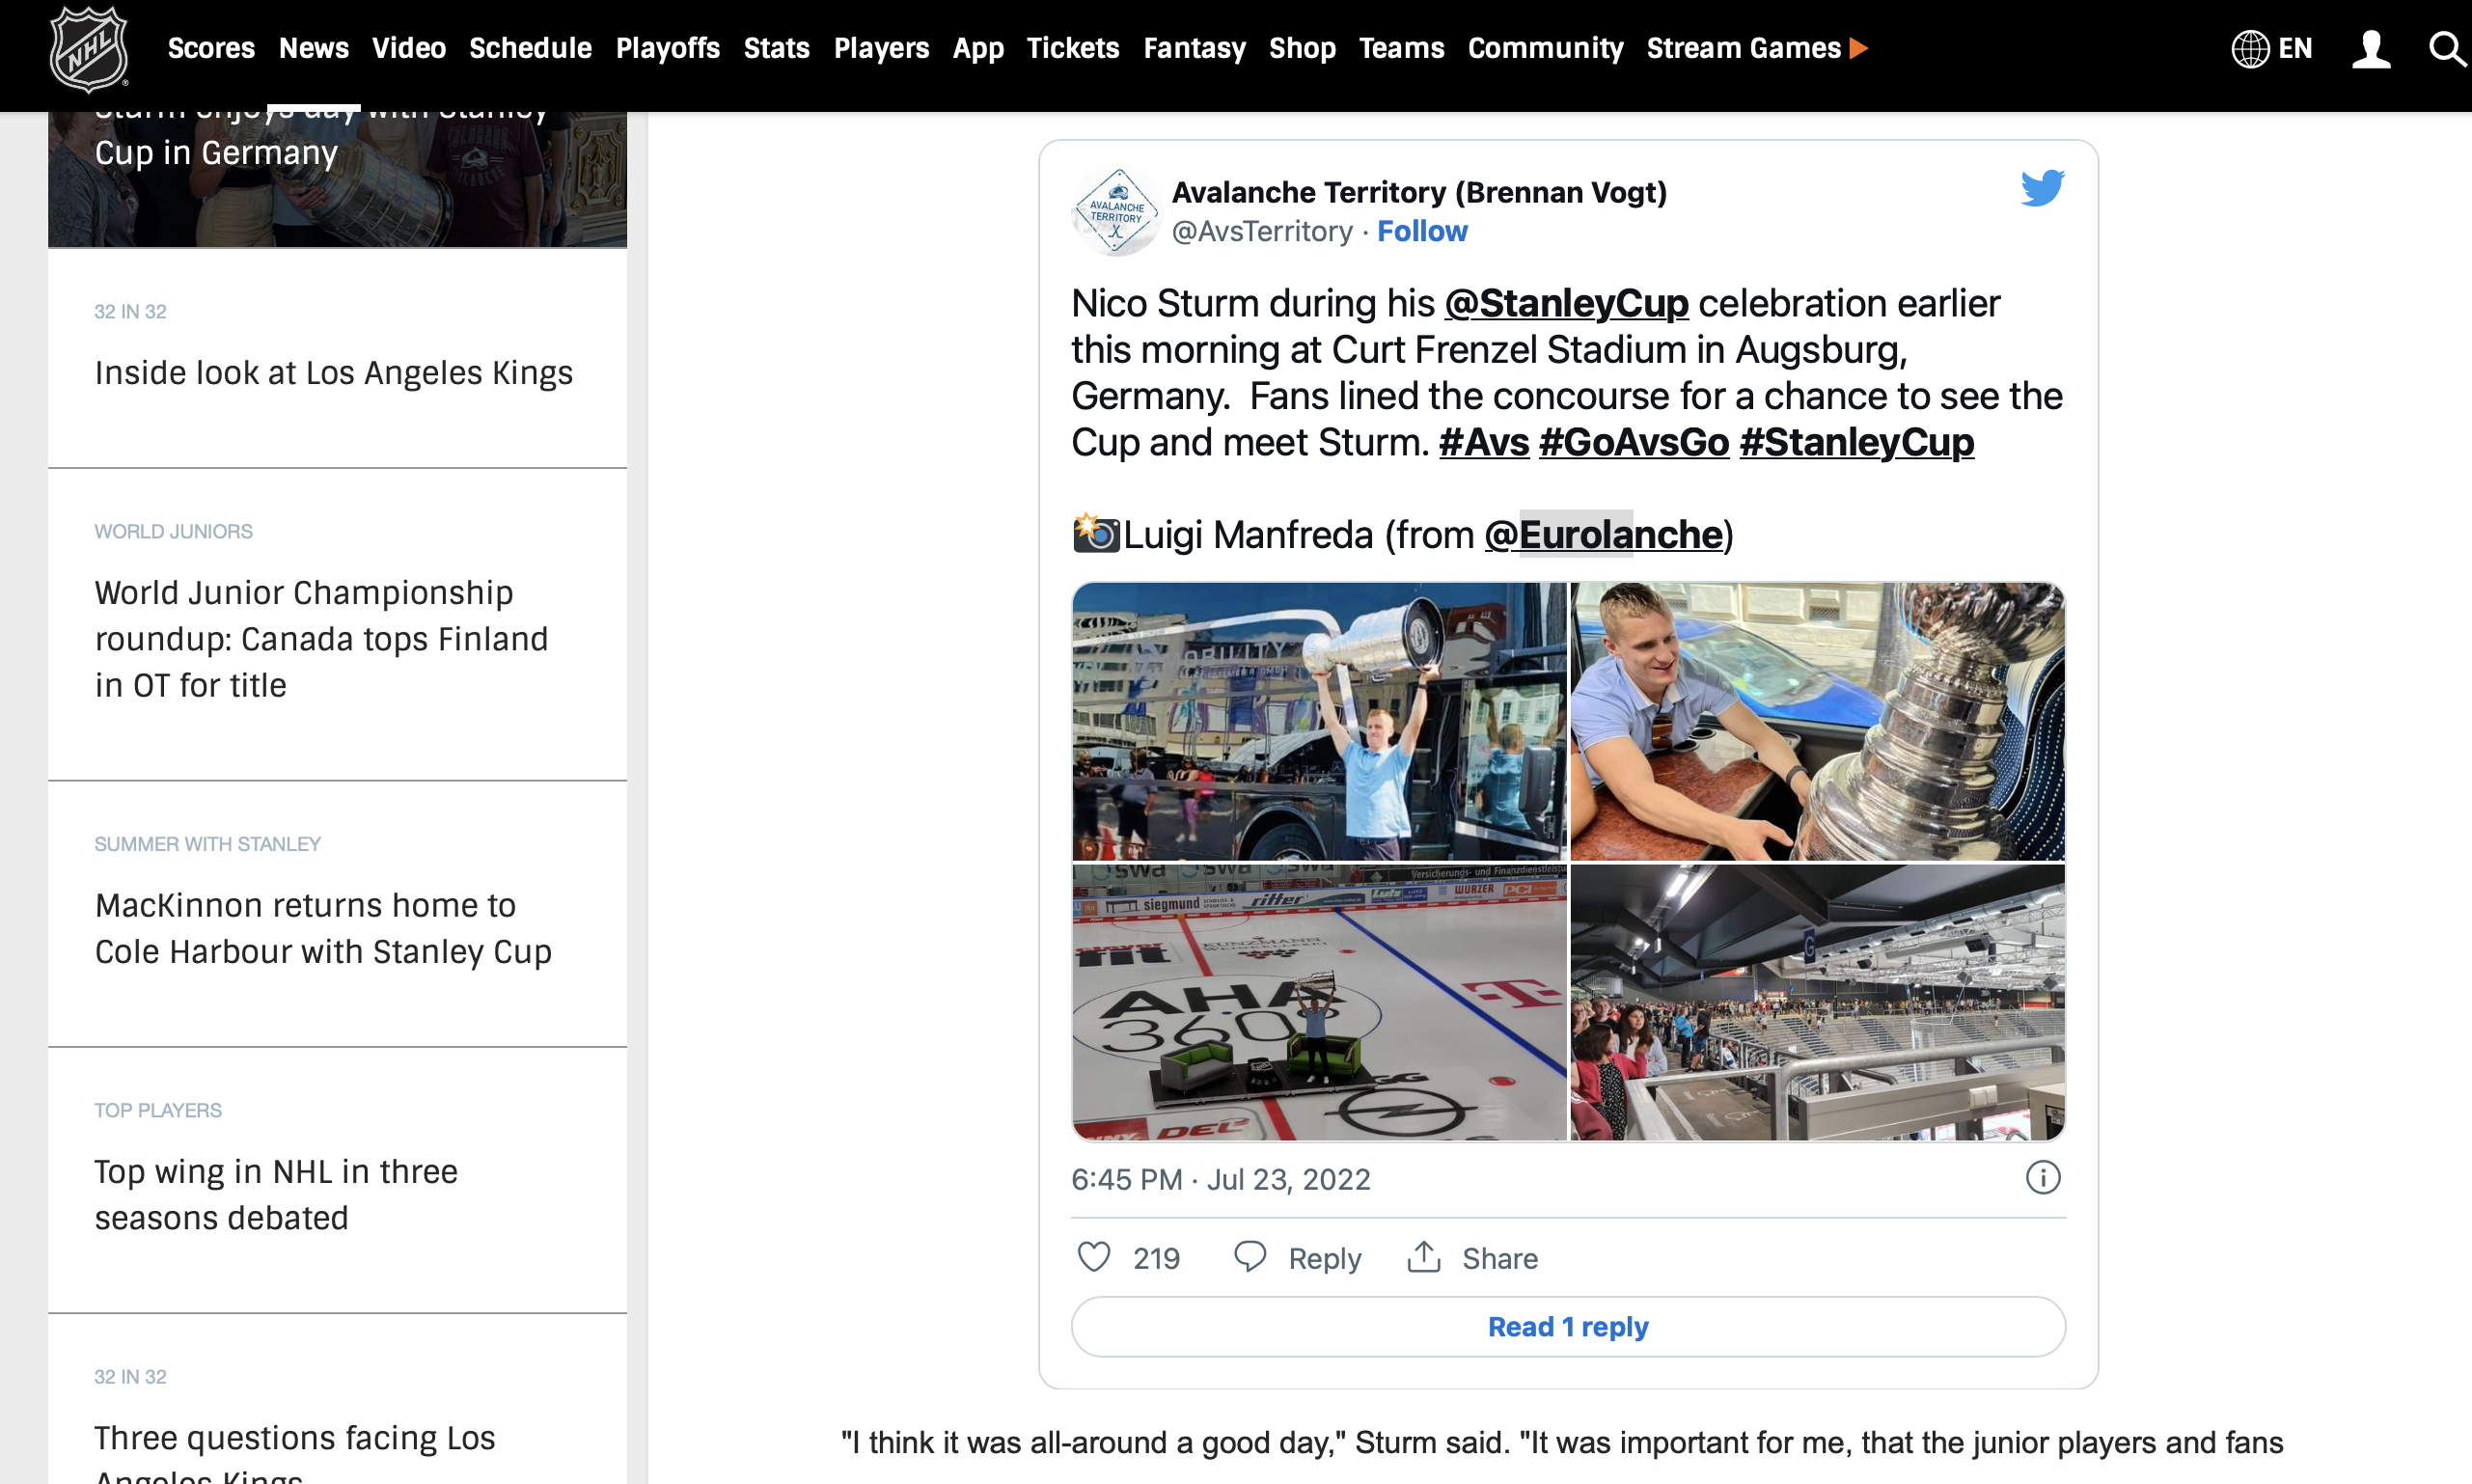This screenshot has height=1484, width=2472.
Task: Open photo of Sturm lifting the Cup by bus
Action: pyautogui.click(x=1319, y=721)
